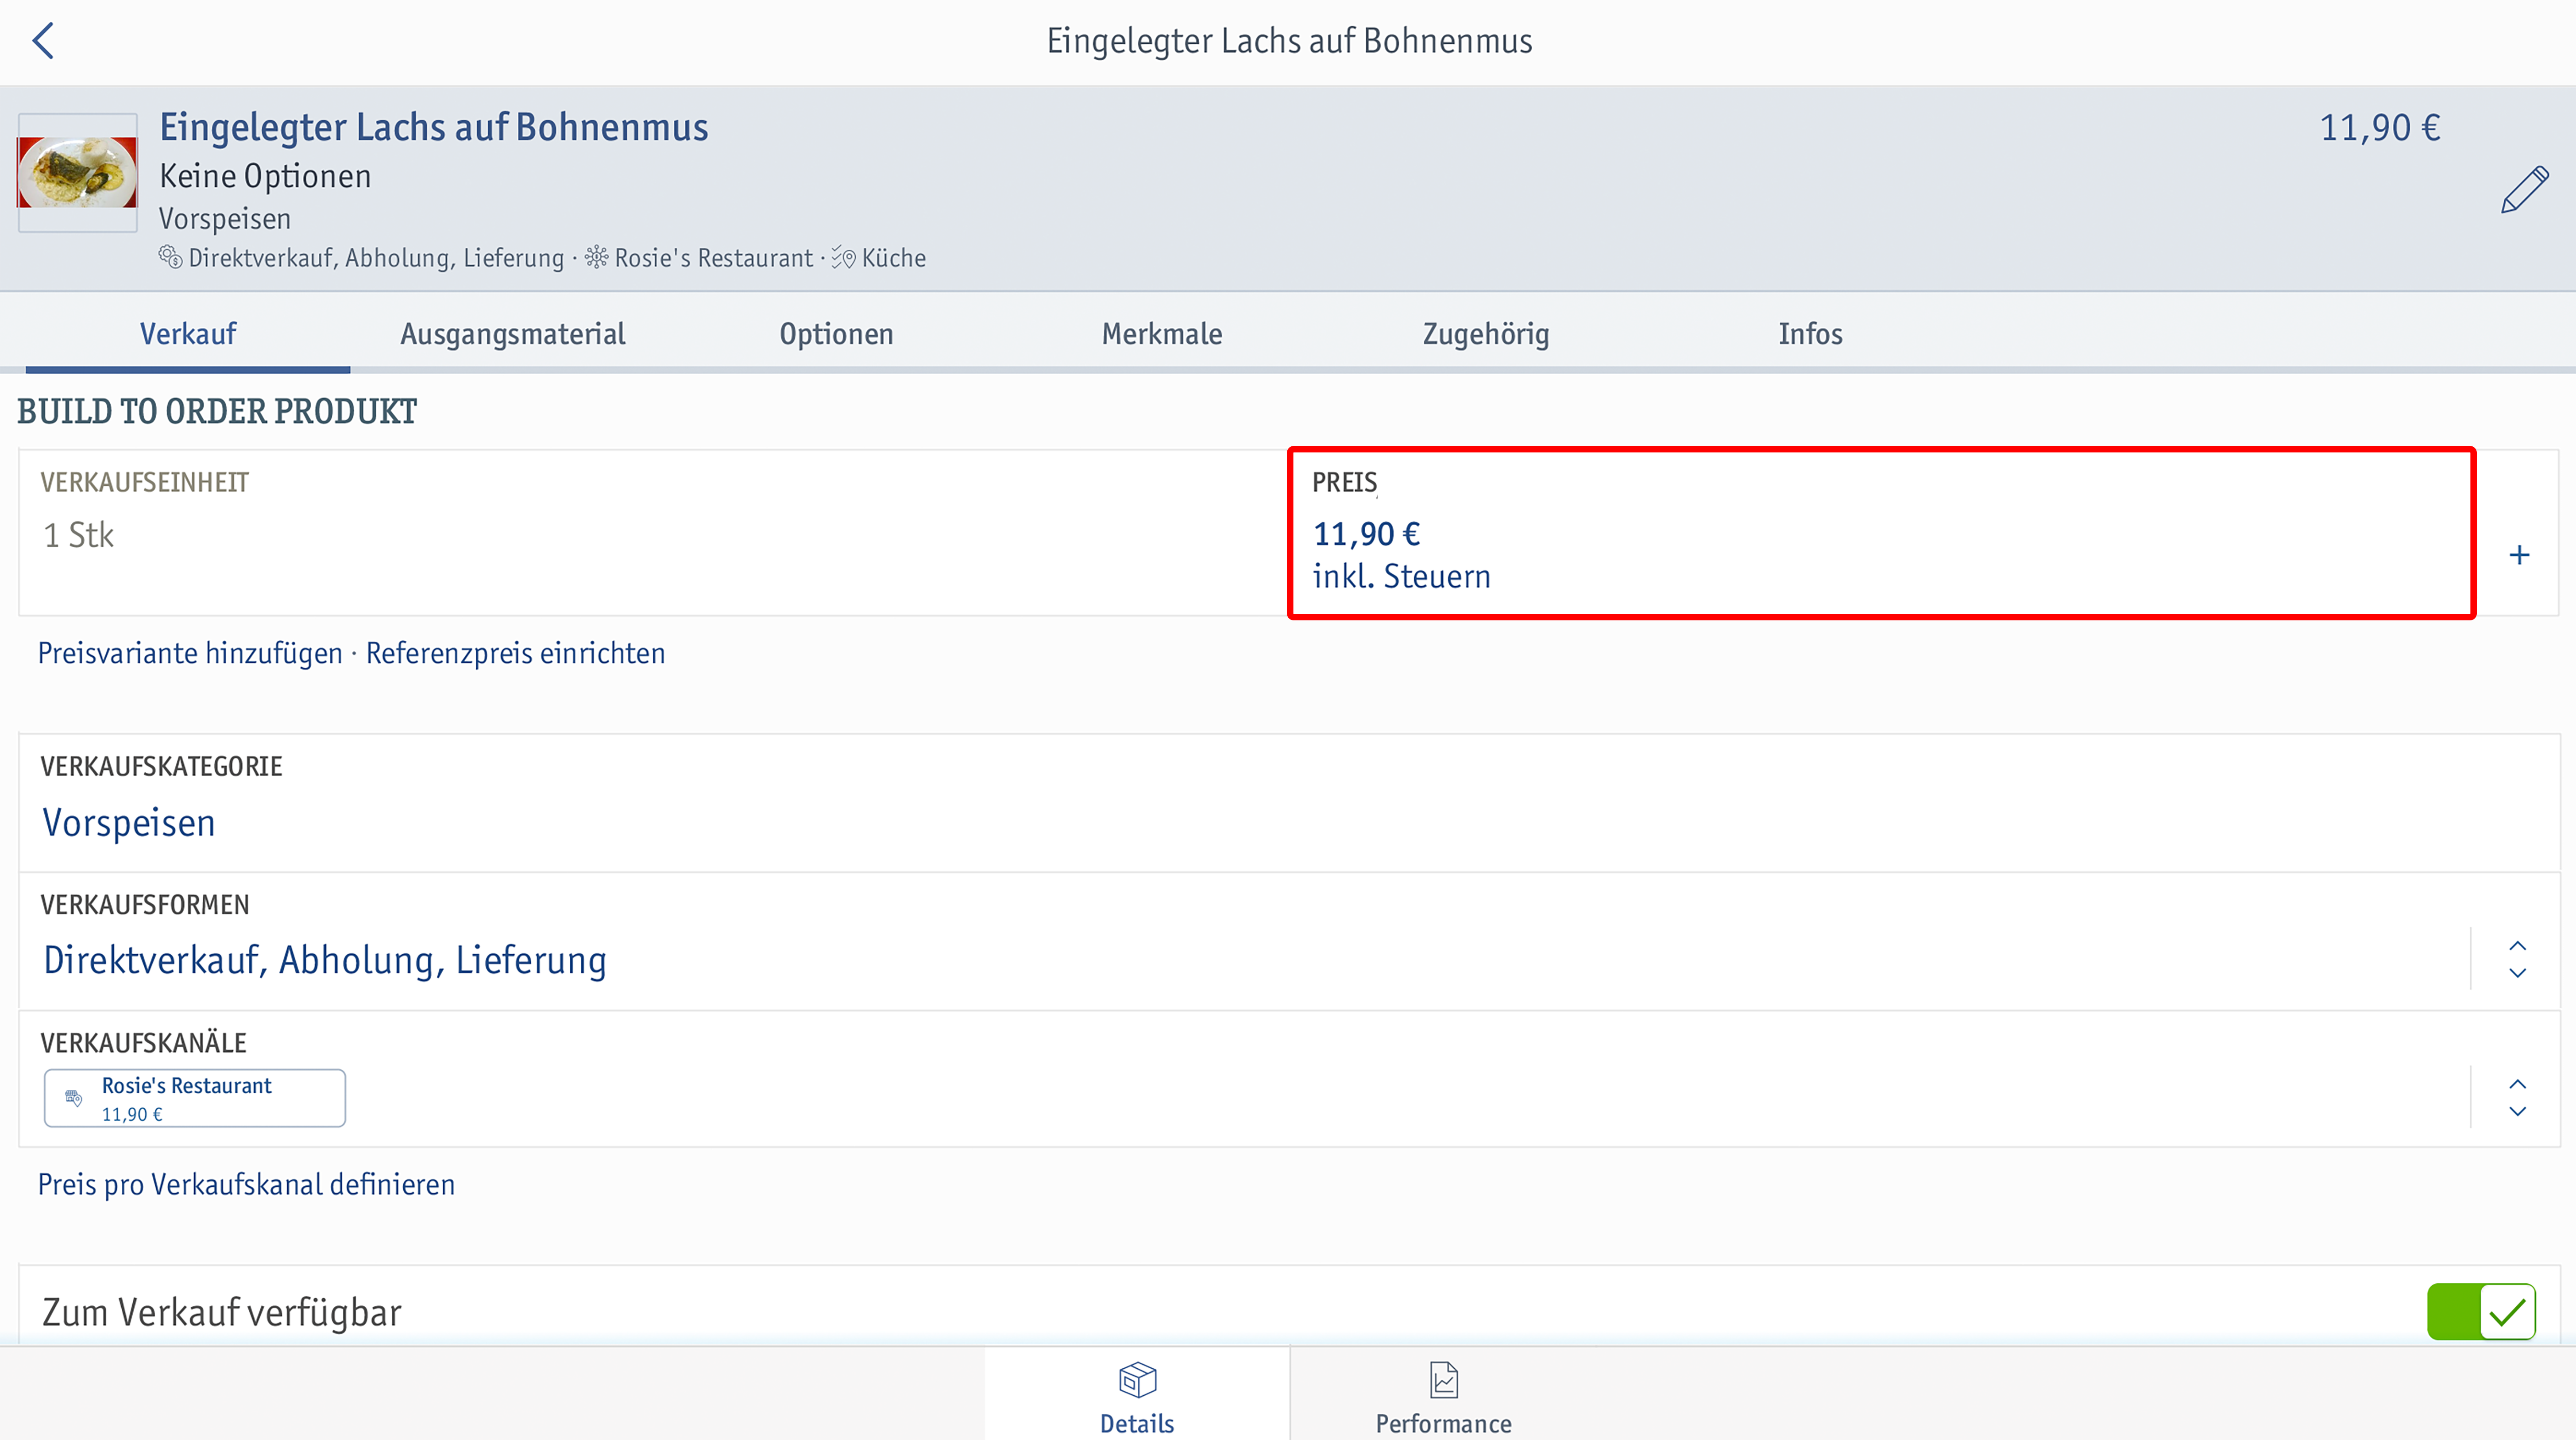Viewport: 2576px width, 1440px height.
Task: Expand the Verkaufsformen selector arrows
Action: pos(2517,959)
